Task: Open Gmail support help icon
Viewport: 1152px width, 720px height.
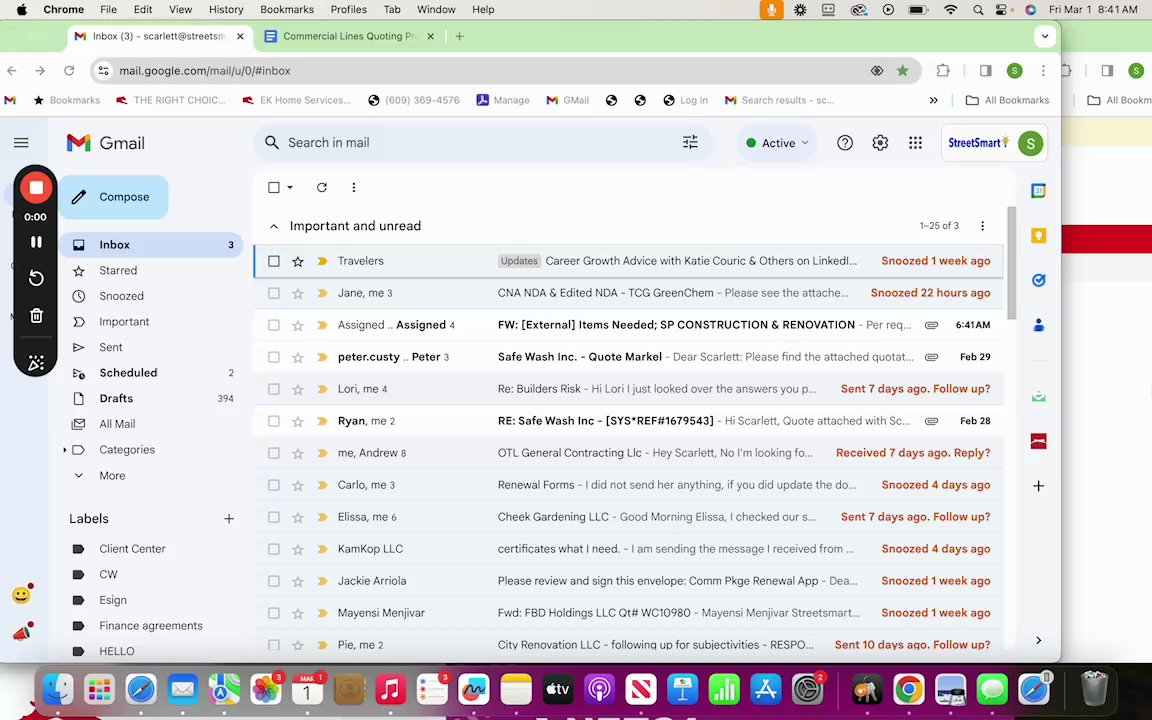Action: point(845,143)
